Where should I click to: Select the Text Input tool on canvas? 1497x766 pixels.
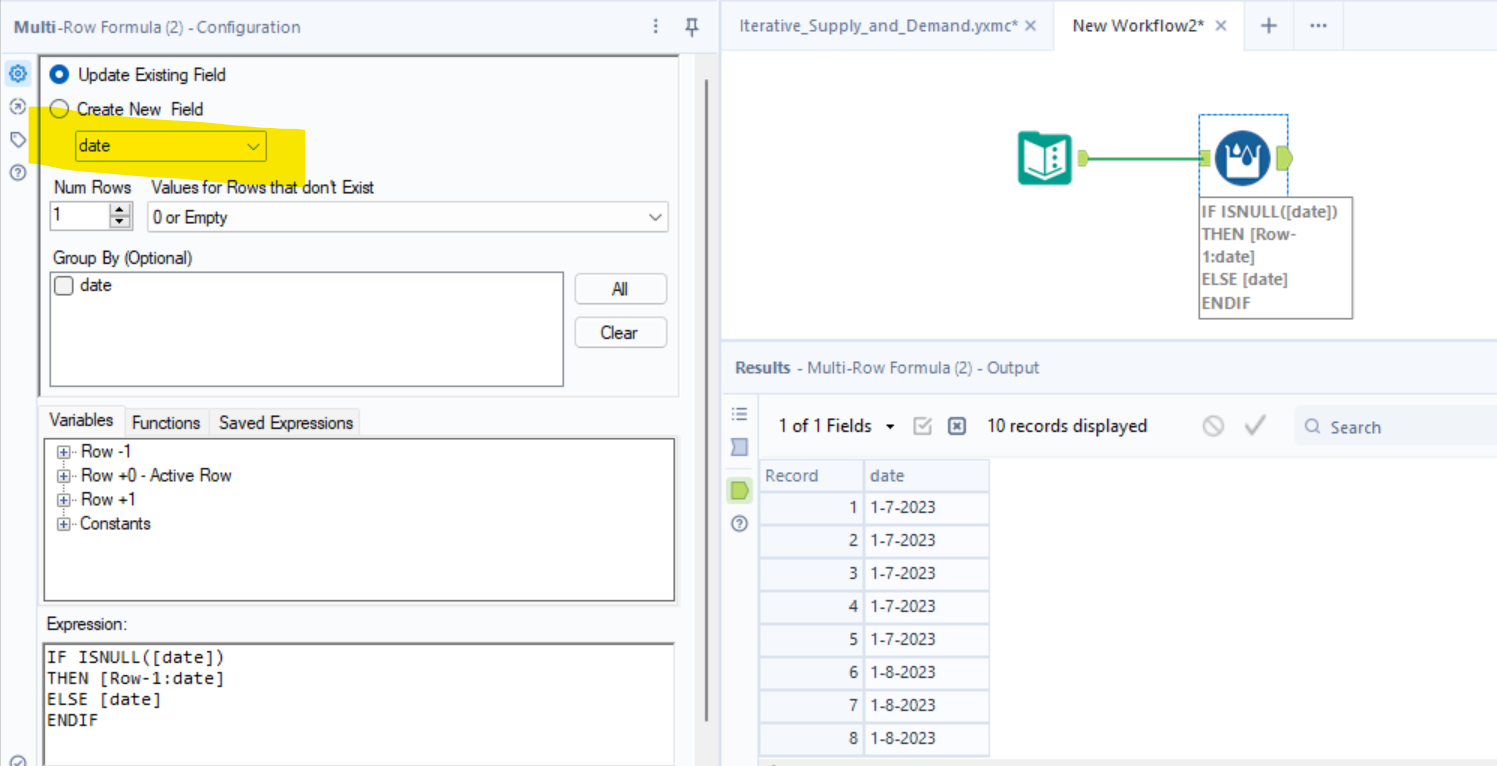coord(1044,158)
